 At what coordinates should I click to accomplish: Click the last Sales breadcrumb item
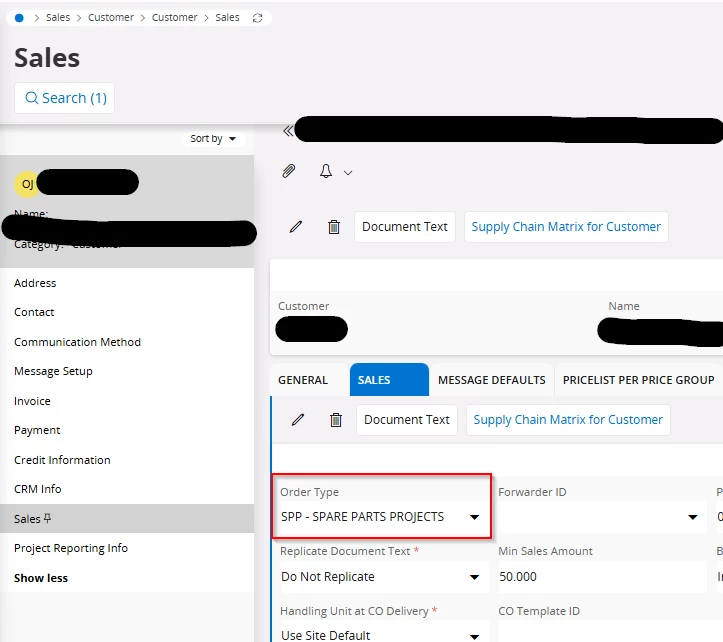(227, 18)
